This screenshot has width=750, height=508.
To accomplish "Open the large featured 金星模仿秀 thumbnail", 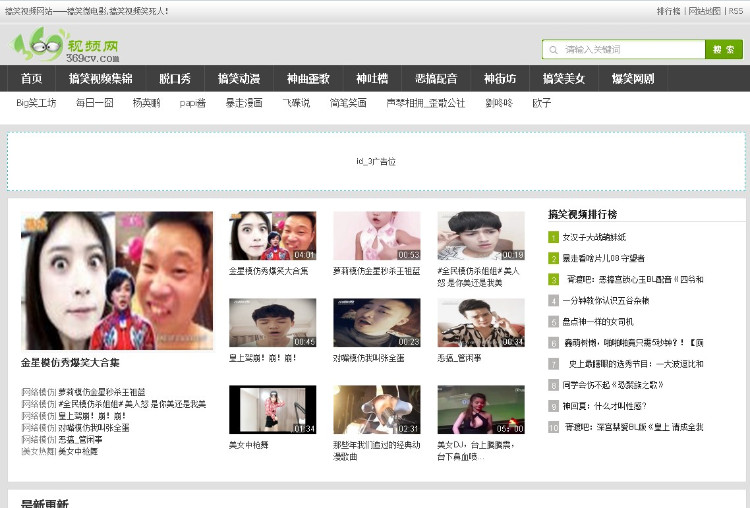I will pyautogui.click(x=117, y=281).
